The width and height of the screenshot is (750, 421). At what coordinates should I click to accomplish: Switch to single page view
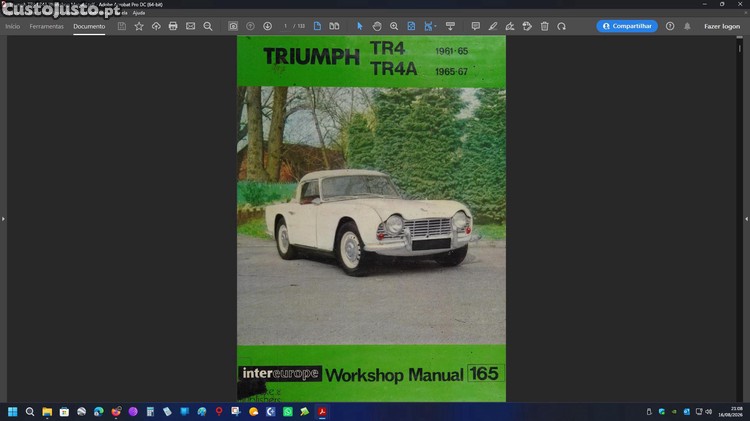[x=317, y=26]
